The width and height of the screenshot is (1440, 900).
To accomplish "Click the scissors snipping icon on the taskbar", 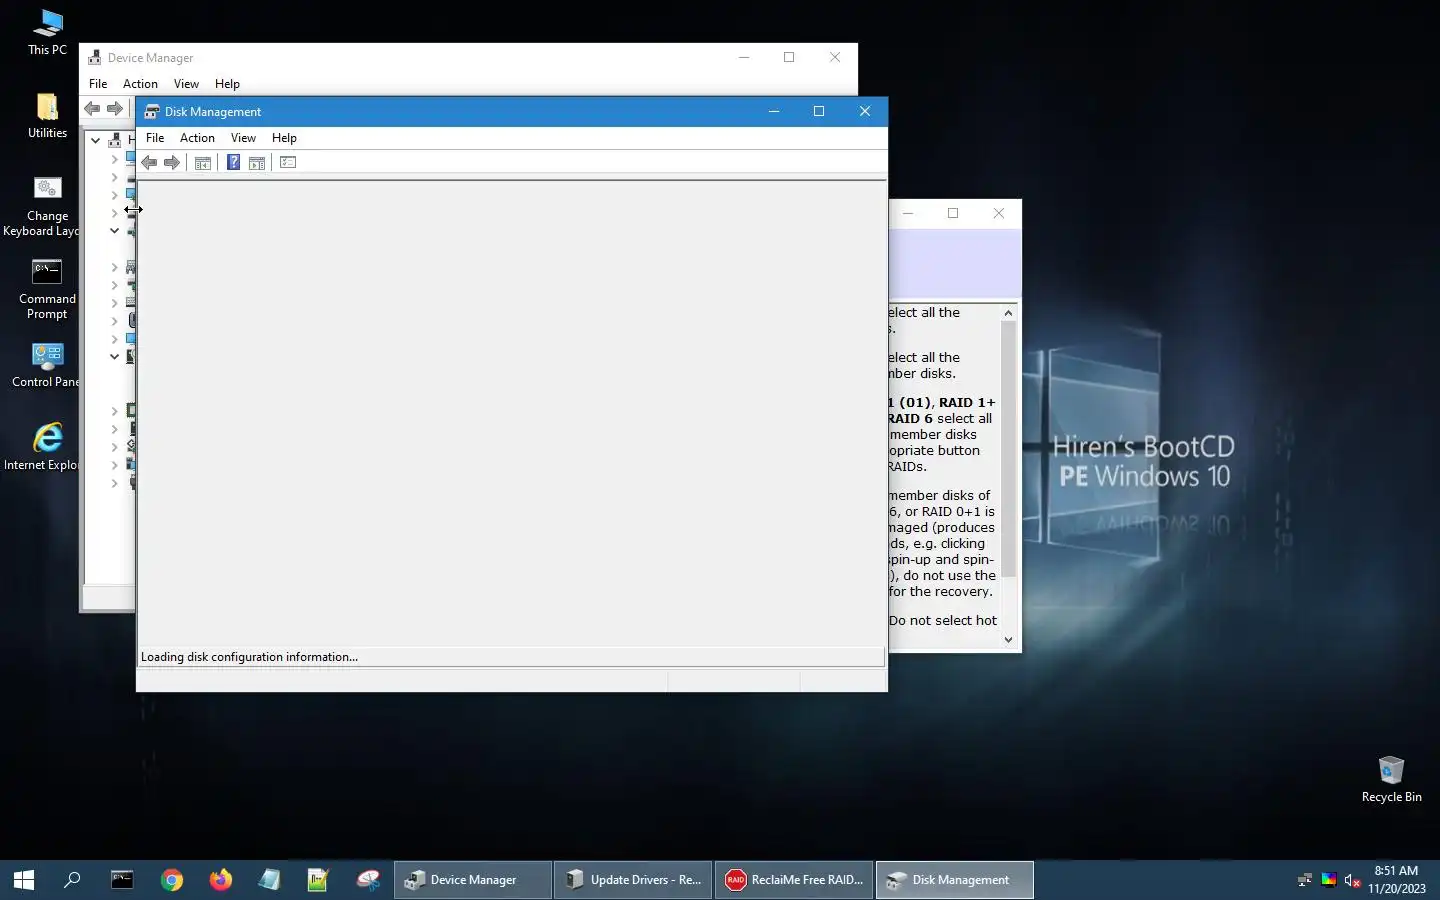I will pyautogui.click(x=368, y=880).
